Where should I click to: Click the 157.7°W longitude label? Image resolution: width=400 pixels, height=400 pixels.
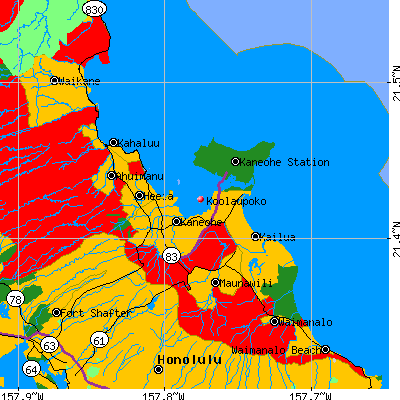pos(310,396)
